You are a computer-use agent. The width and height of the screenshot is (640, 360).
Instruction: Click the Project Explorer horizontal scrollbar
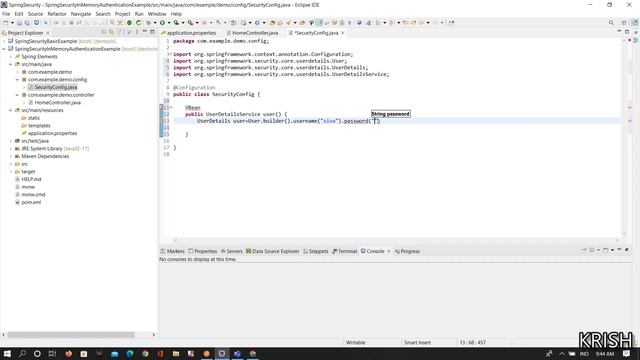[x=70, y=335]
